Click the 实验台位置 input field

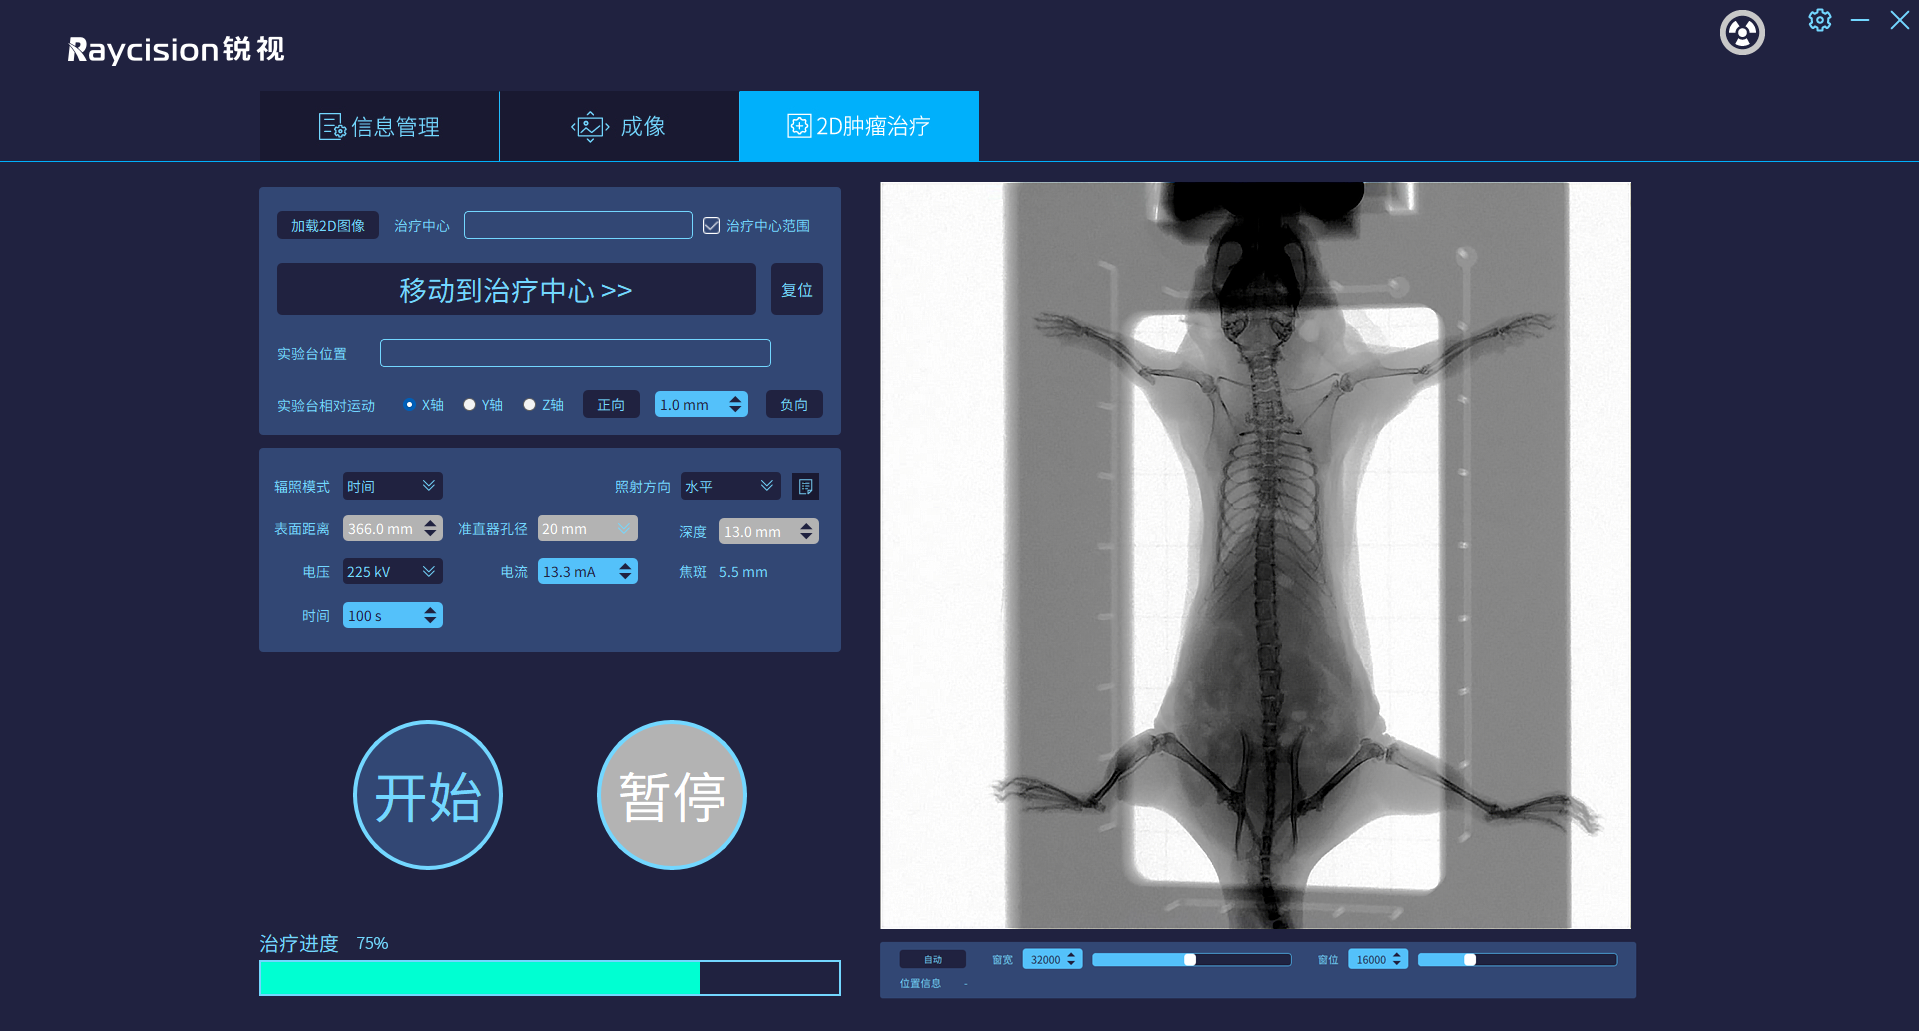[x=575, y=353]
